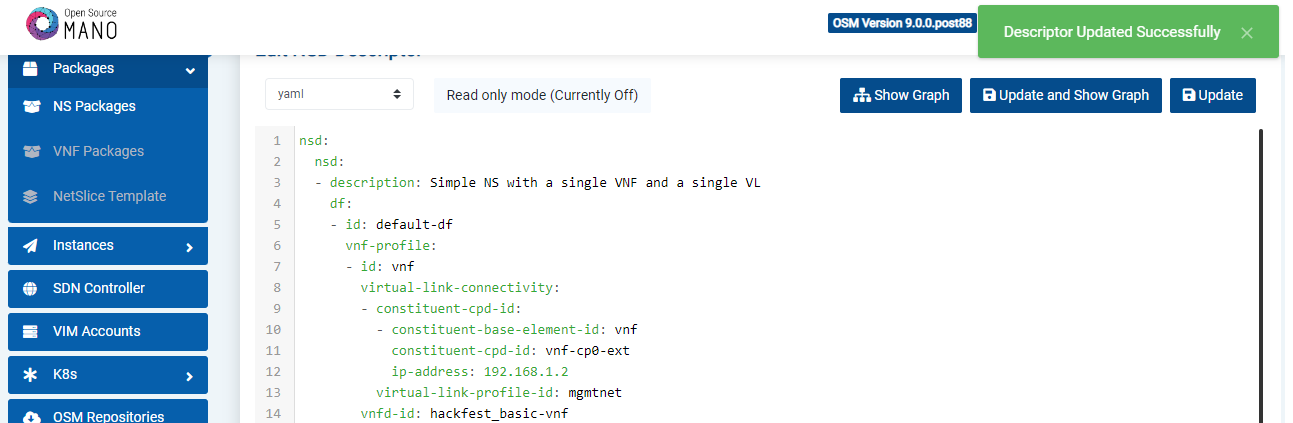This screenshot has height=423, width=1293.
Task: Click the VIM Accounts server icon
Action: (x=30, y=332)
